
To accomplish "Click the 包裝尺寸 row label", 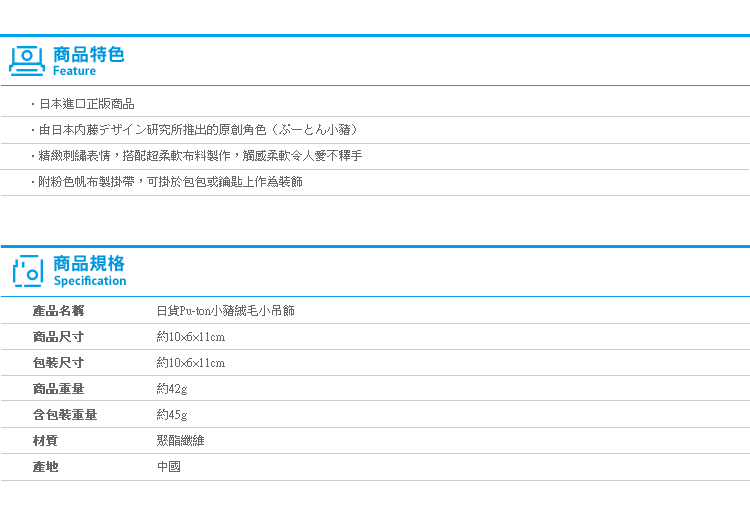I will click(x=58, y=363).
